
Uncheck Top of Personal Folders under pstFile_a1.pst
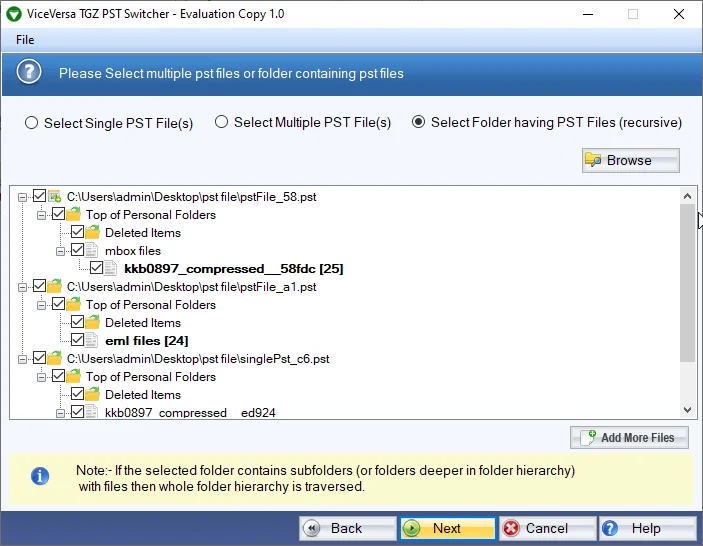click(x=59, y=303)
